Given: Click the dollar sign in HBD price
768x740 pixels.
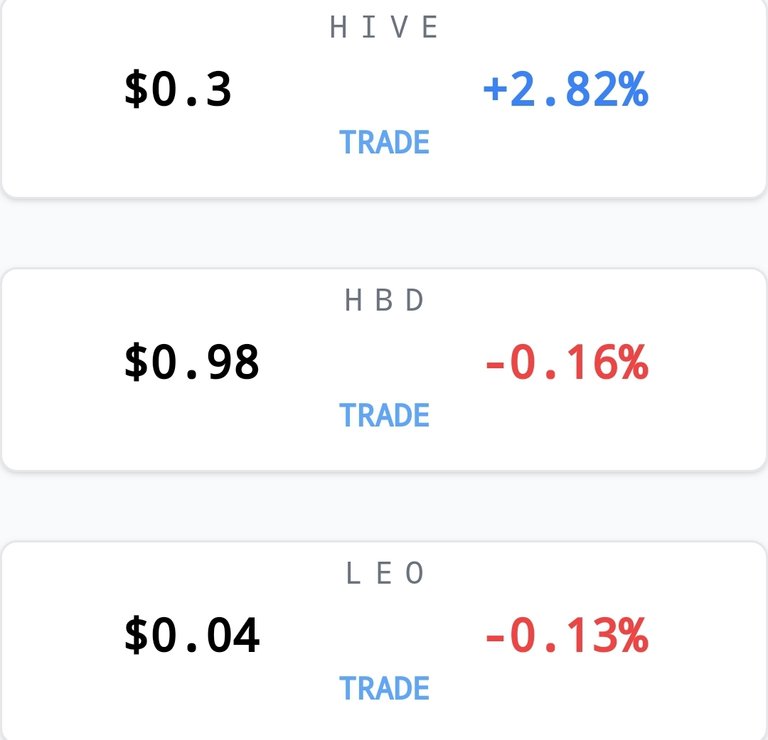Looking at the screenshot, I should tap(136, 362).
